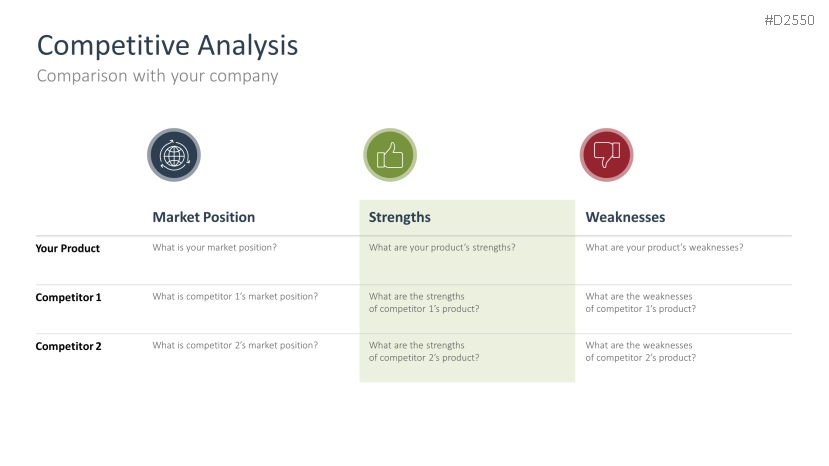Image resolution: width=829 pixels, height=466 pixels.
Task: Click strengths of competitor 1's product cell
Action: pyautogui.click(x=424, y=302)
